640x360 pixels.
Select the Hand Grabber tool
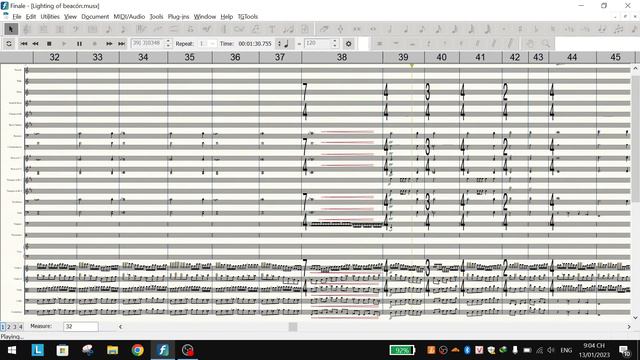[530, 43]
